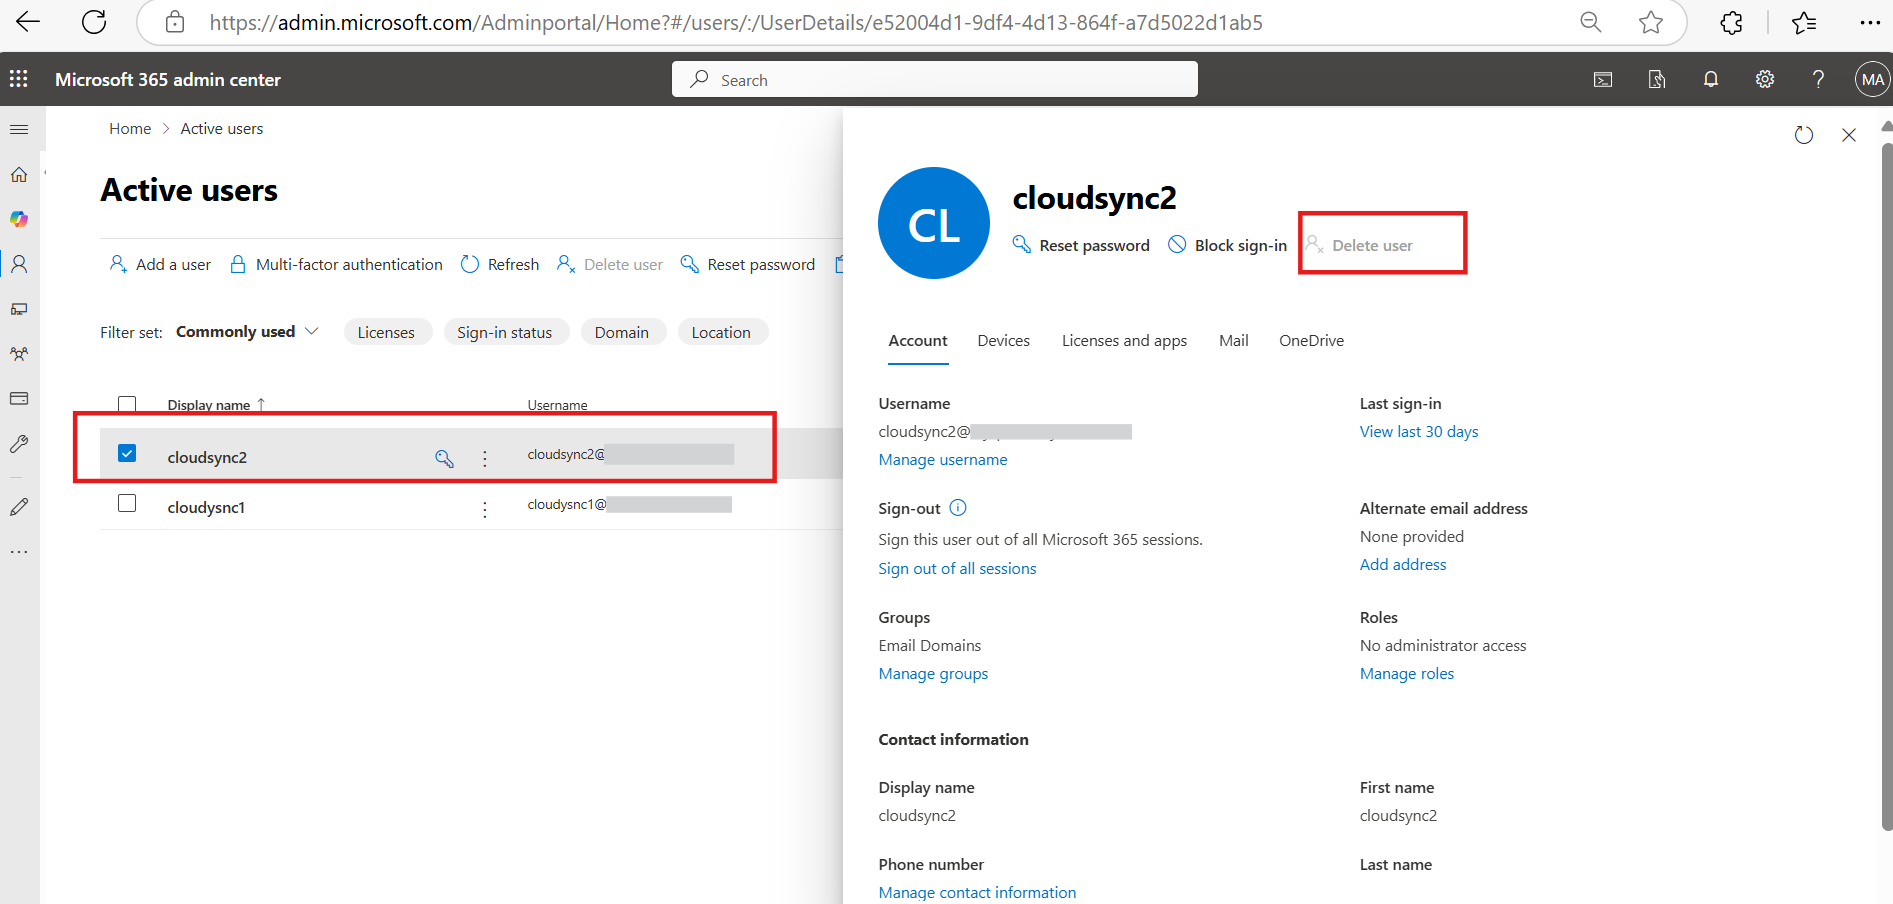
Task: Open the Commonly used filter dropdown
Action: pyautogui.click(x=245, y=331)
